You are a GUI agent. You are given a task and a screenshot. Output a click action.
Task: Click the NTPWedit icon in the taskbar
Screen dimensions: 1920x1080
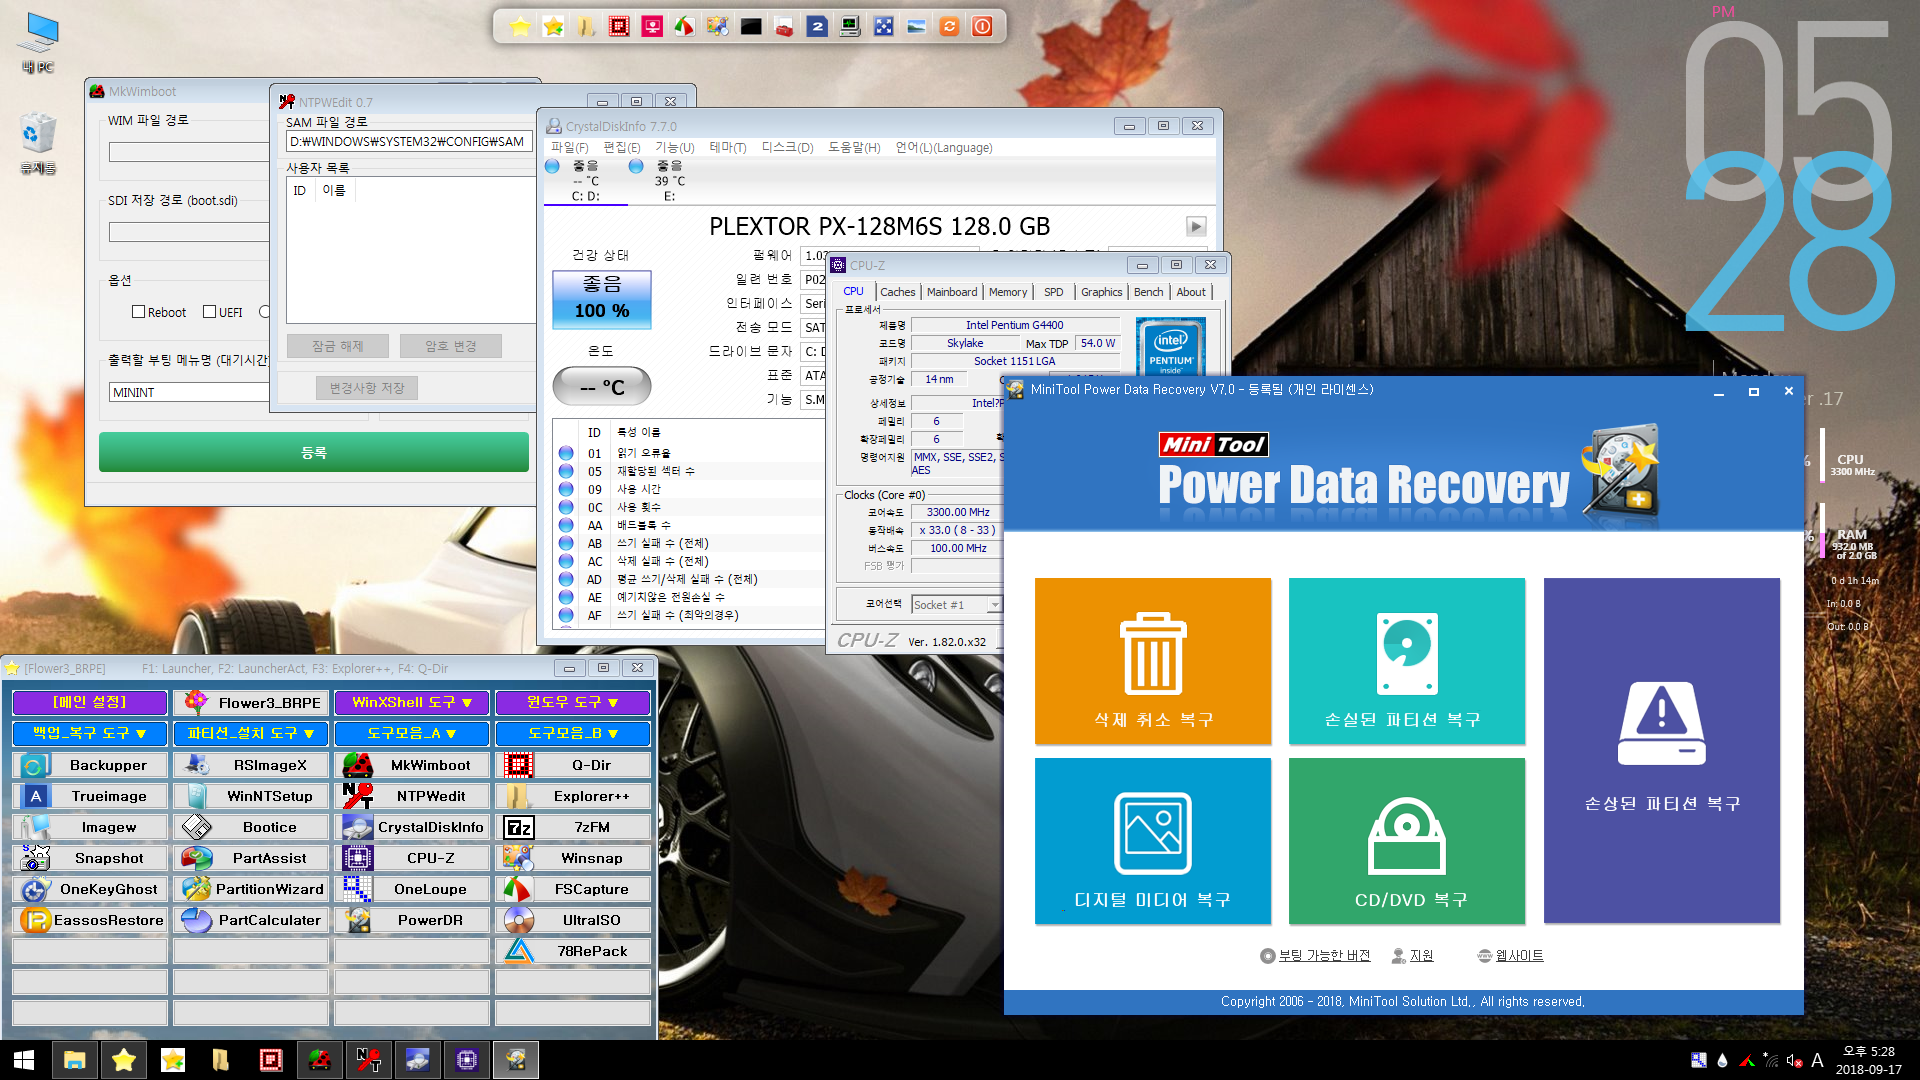tap(368, 1060)
